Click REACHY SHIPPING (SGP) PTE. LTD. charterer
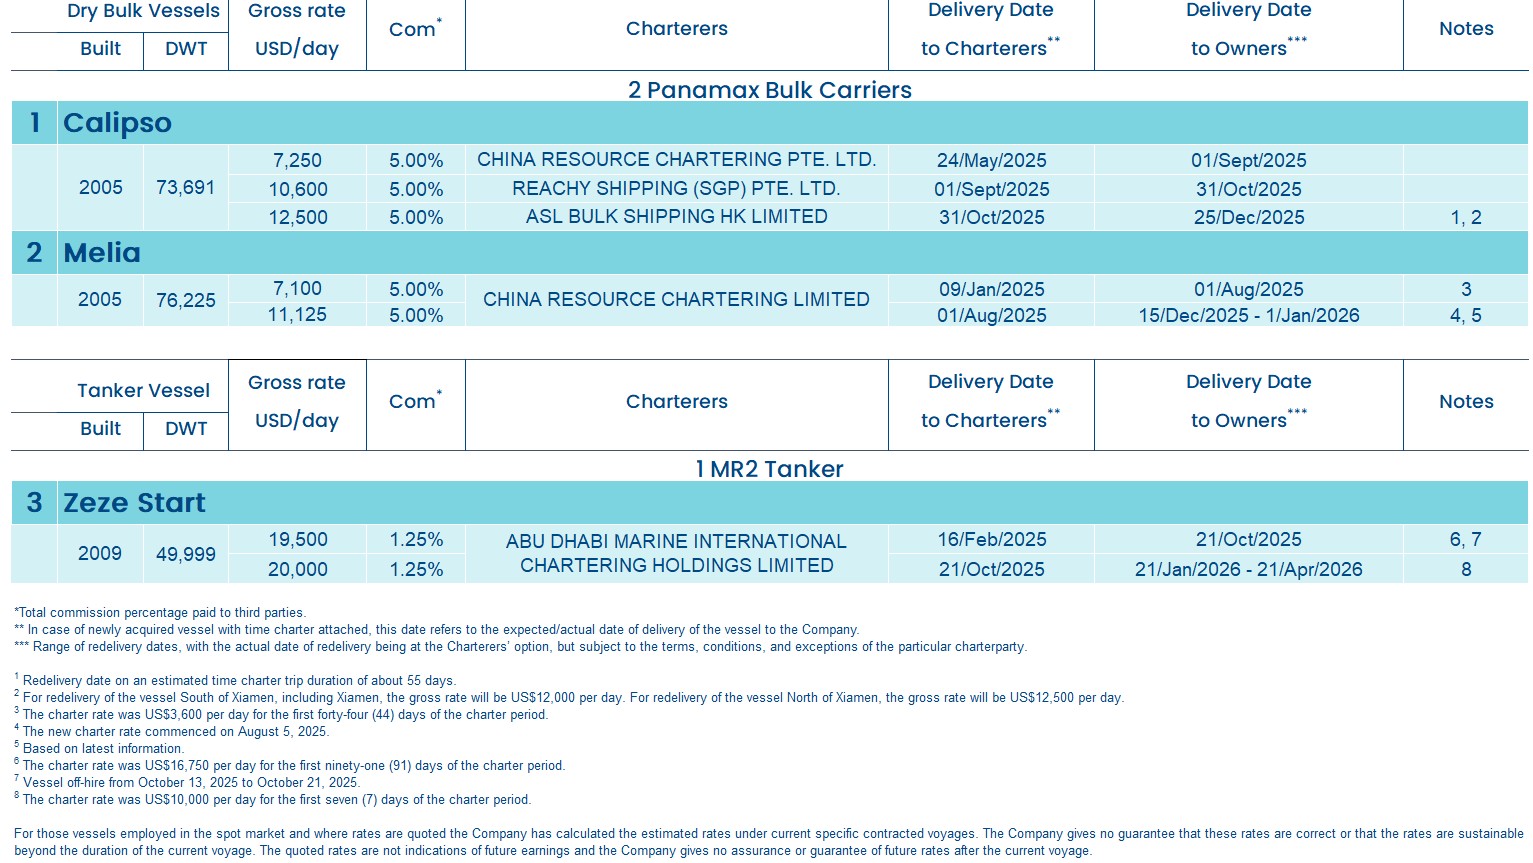 pyautogui.click(x=676, y=189)
